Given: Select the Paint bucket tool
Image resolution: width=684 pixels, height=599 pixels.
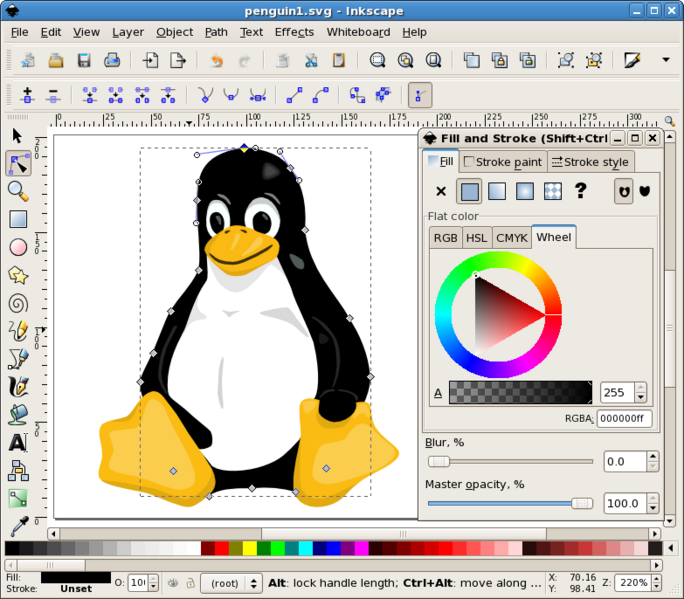Looking at the screenshot, I should pyautogui.click(x=18, y=414).
